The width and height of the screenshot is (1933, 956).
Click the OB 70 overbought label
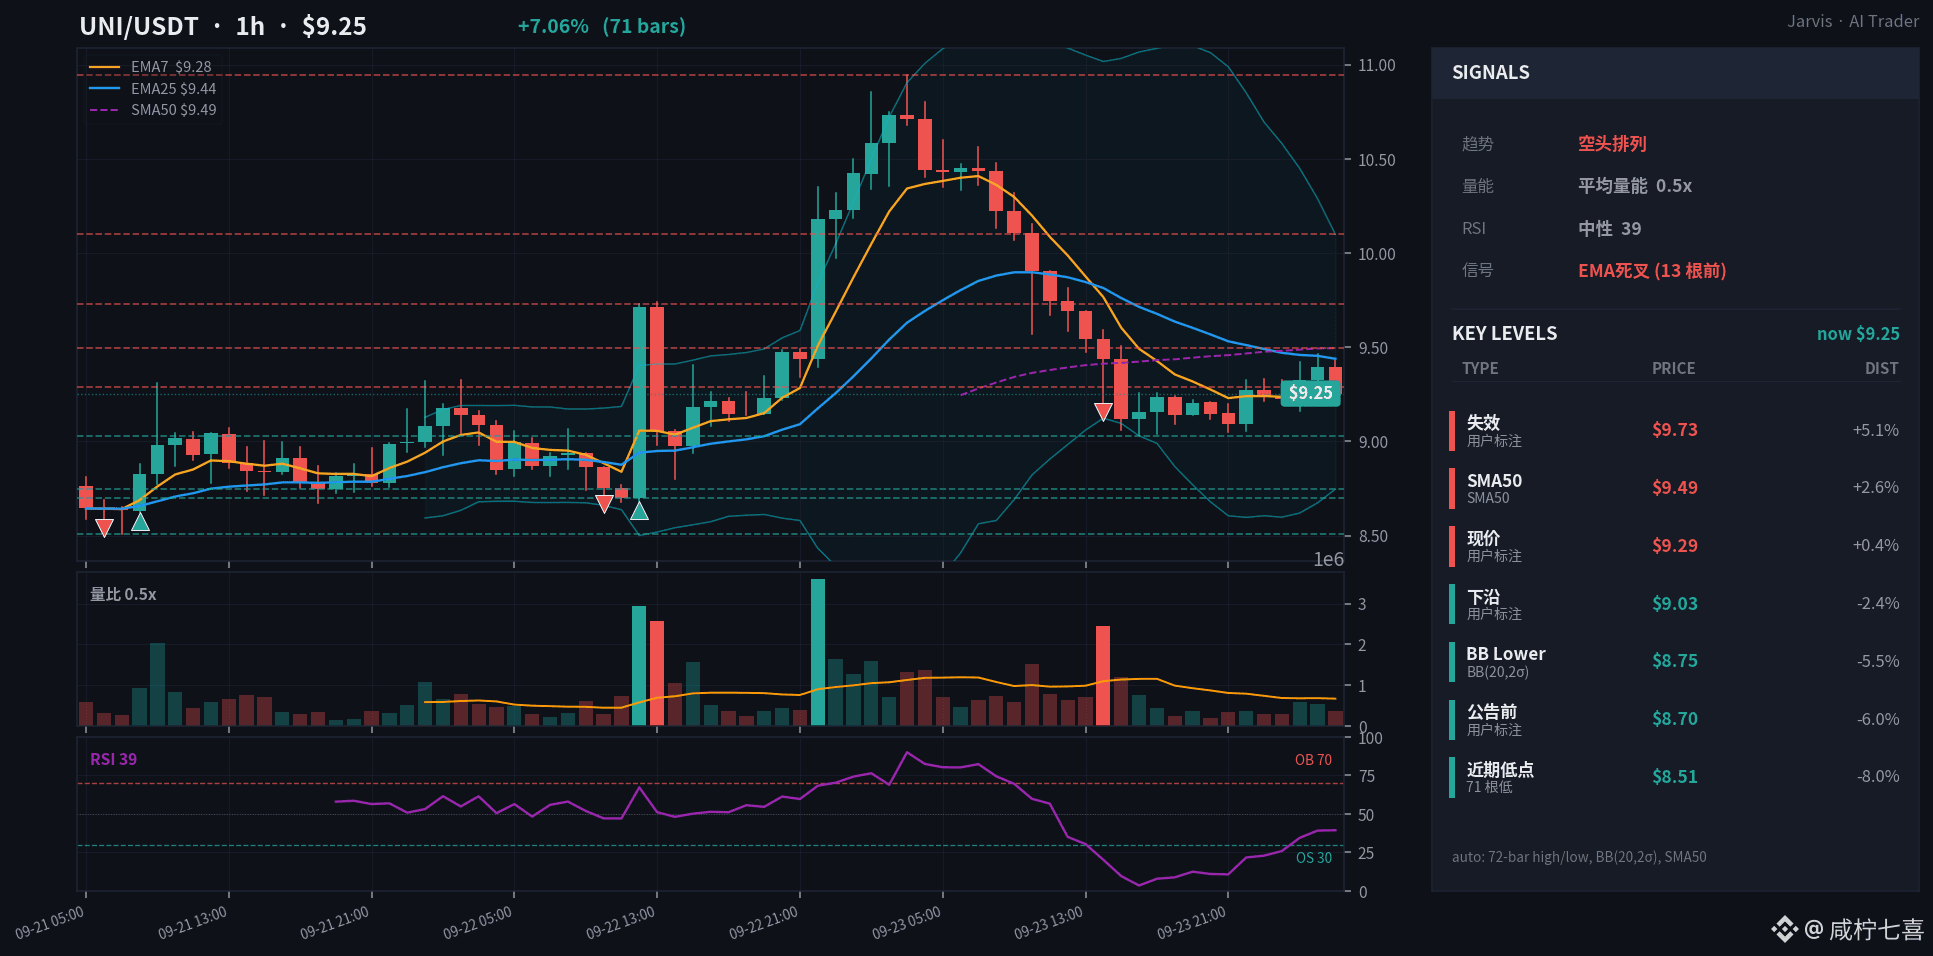click(1313, 760)
